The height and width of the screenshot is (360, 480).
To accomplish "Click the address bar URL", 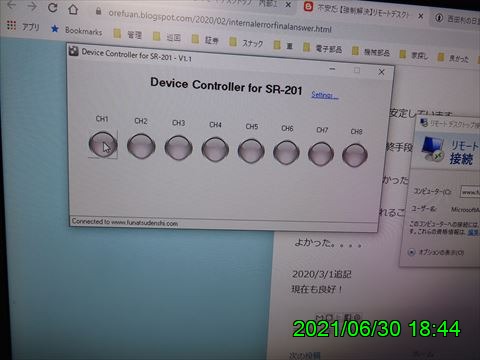I will click(x=220, y=21).
